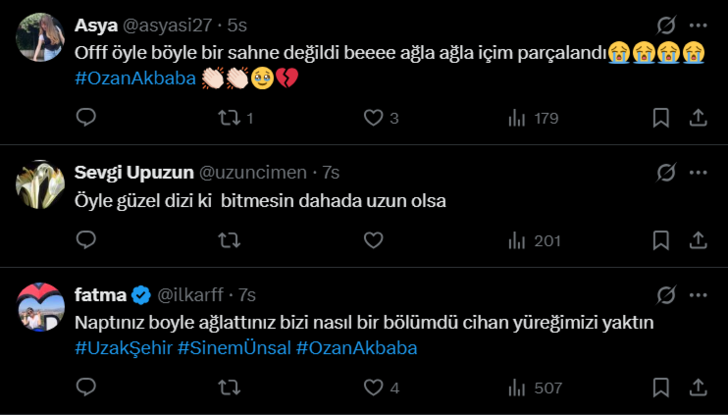This screenshot has height=415, width=728.
Task: Share fatma's tweet
Action: pos(697,387)
